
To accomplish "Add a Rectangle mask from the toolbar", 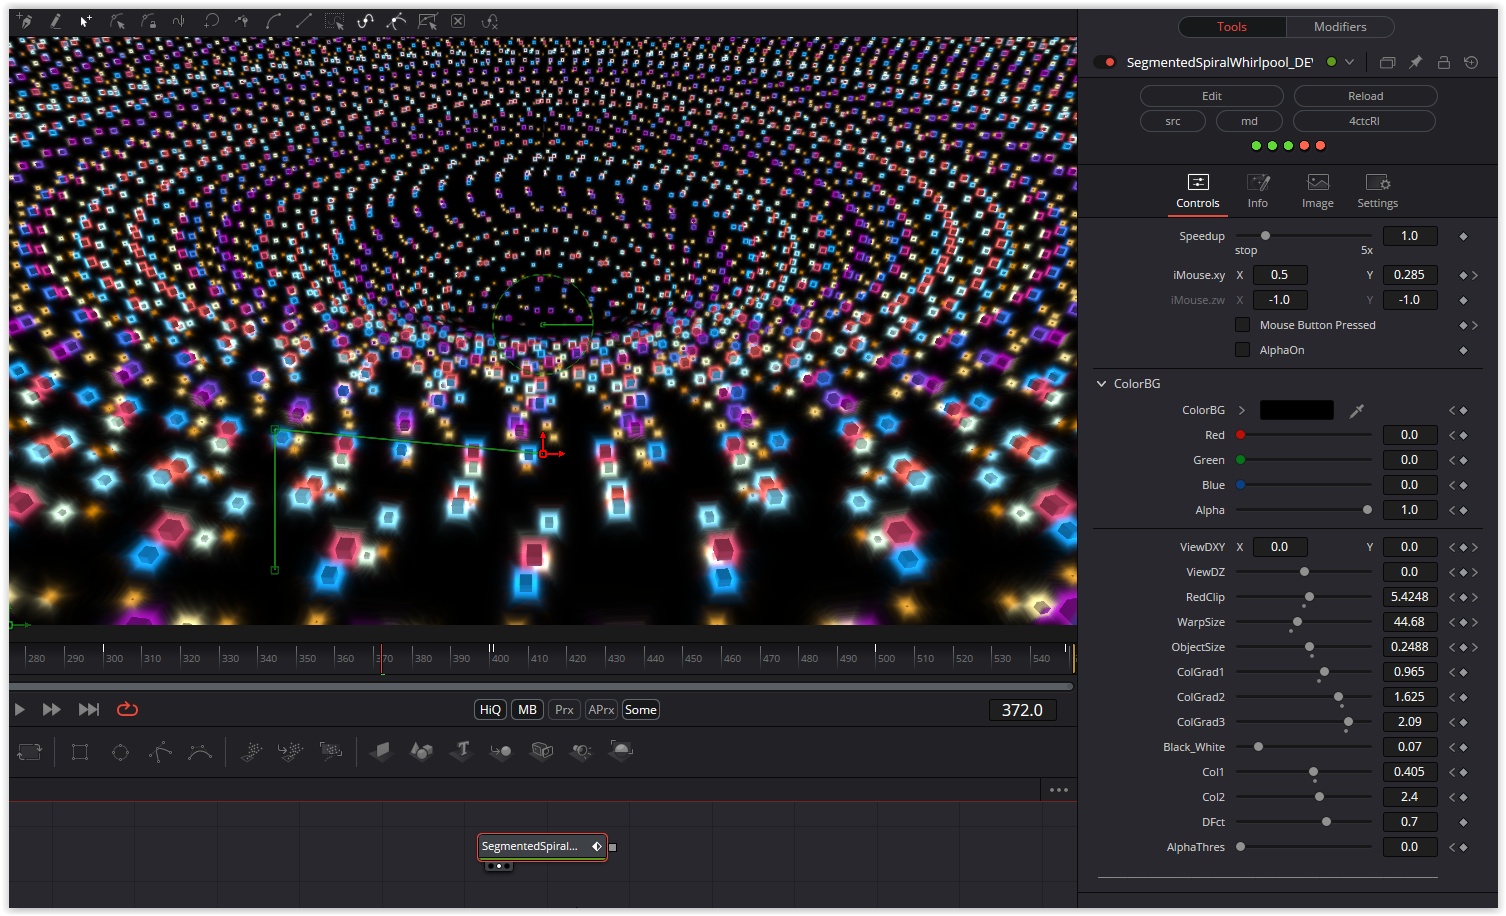I will [x=80, y=752].
